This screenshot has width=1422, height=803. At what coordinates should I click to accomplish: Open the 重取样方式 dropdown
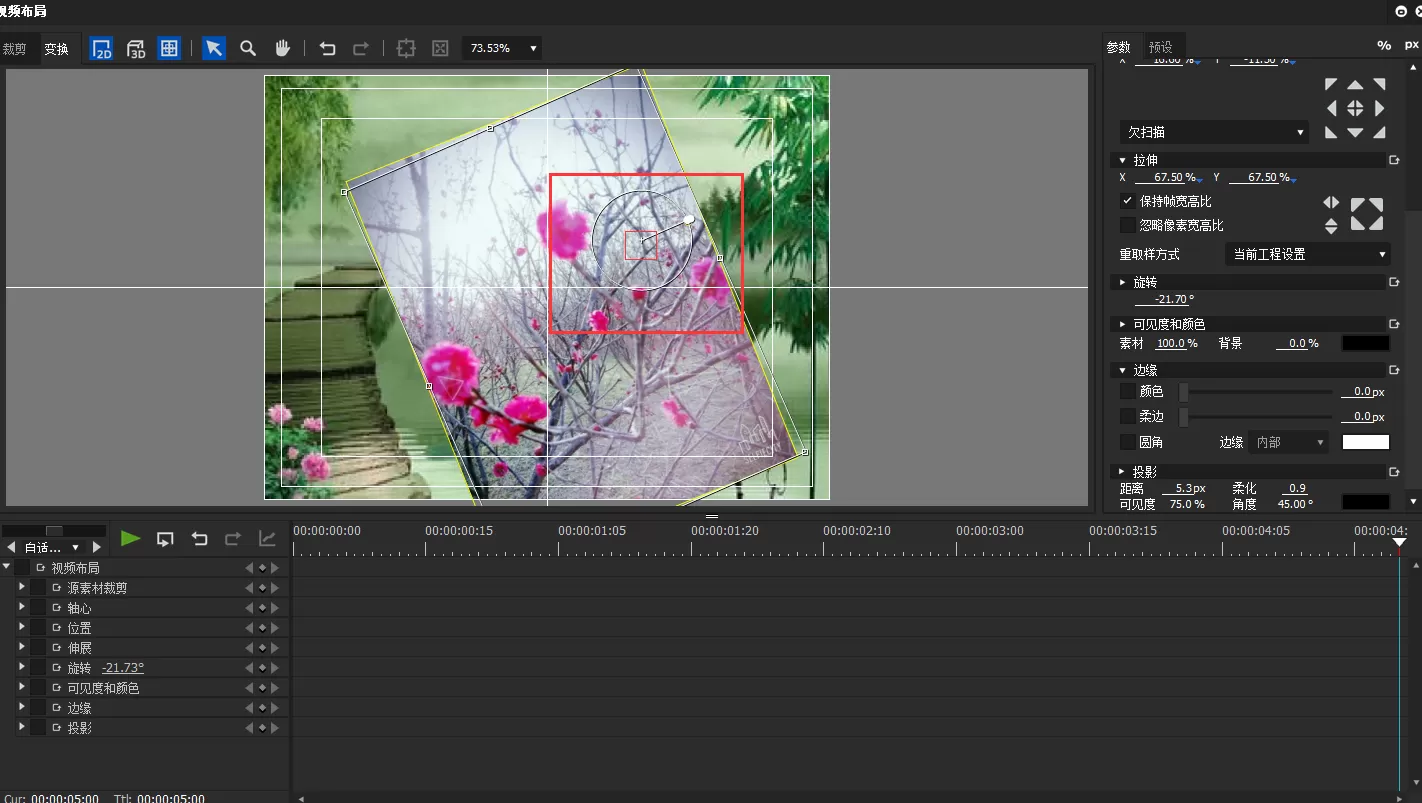coord(1308,254)
